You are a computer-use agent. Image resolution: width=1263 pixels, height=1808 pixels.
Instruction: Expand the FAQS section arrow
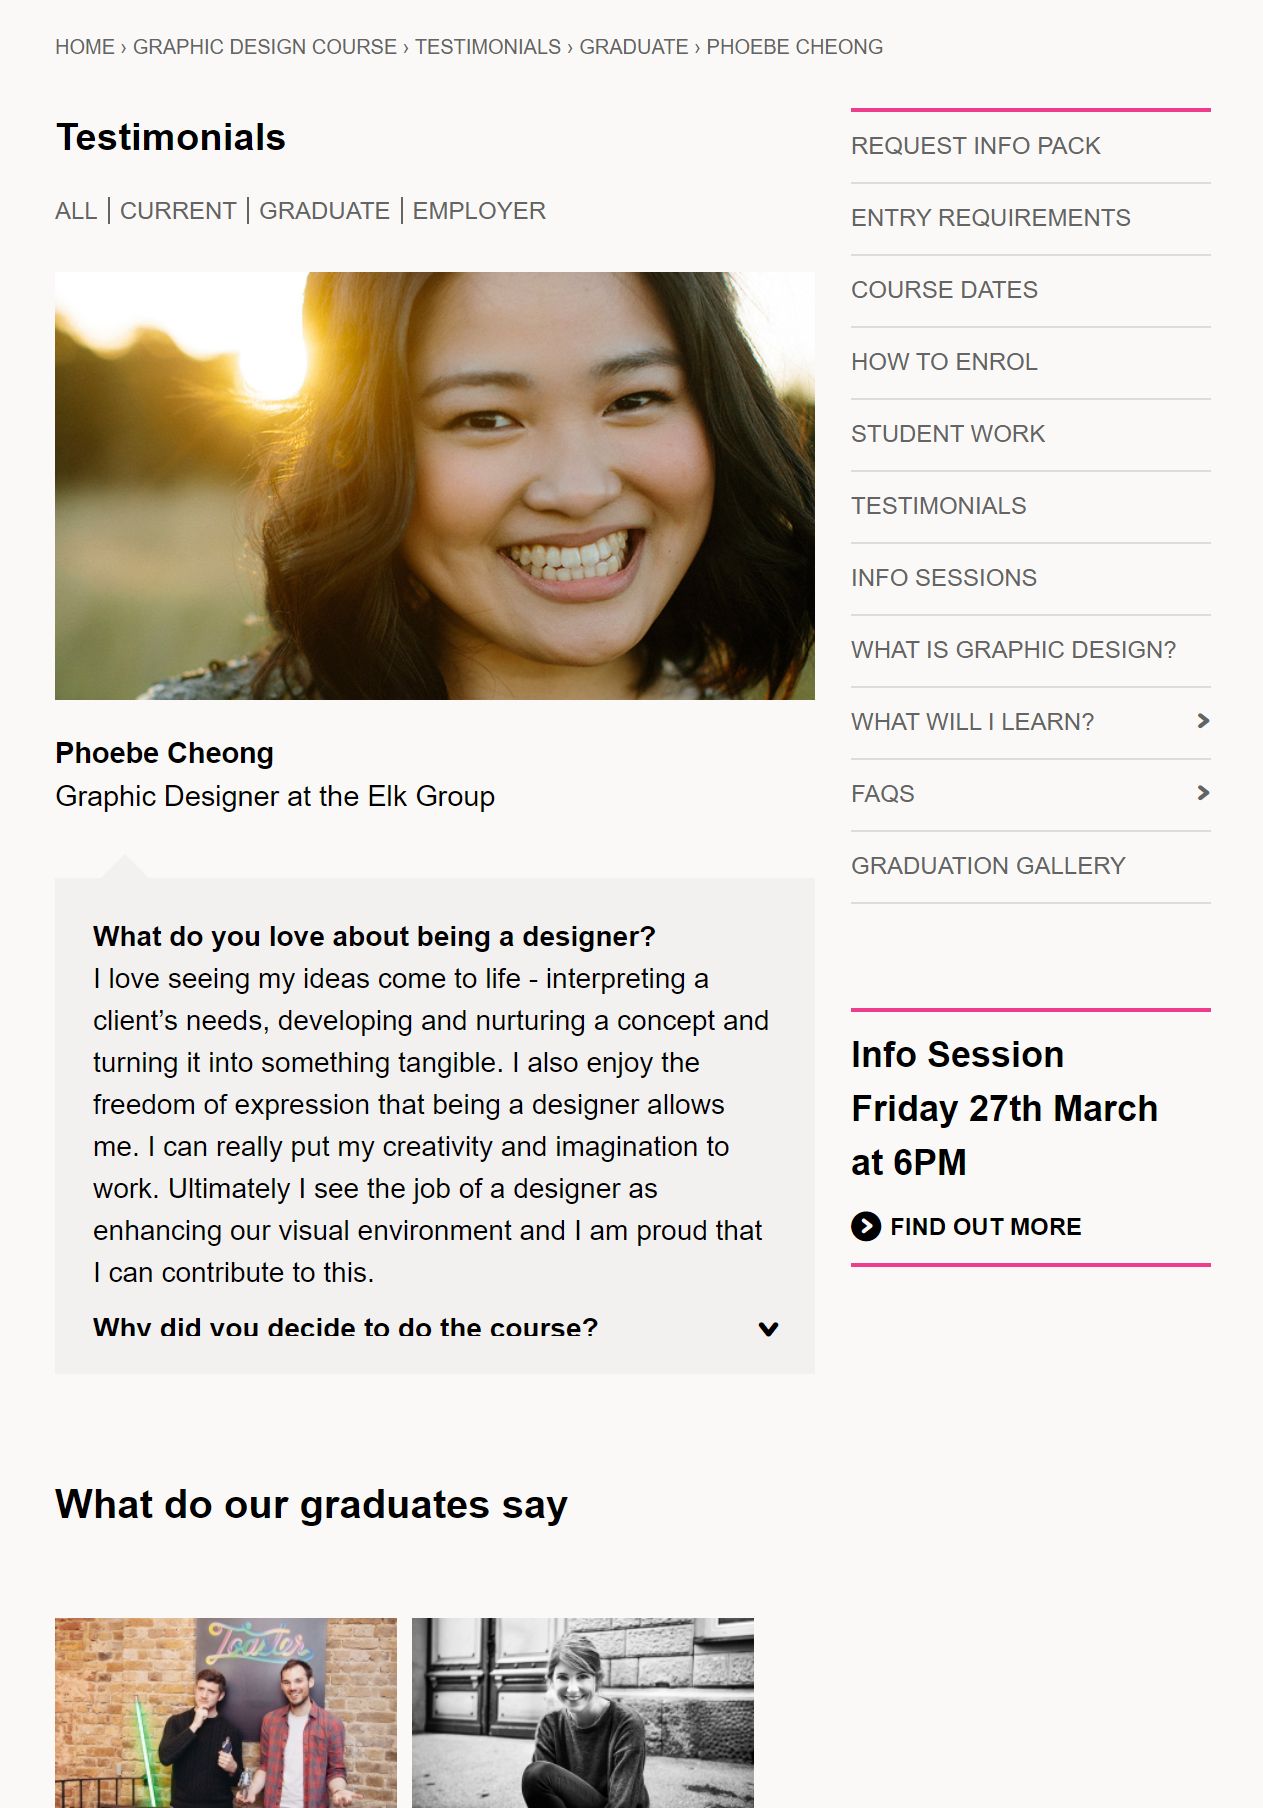(1203, 793)
